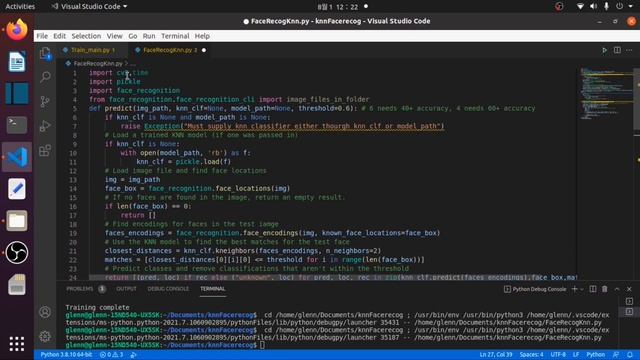Switch to Terminal panel tab

click(213, 289)
